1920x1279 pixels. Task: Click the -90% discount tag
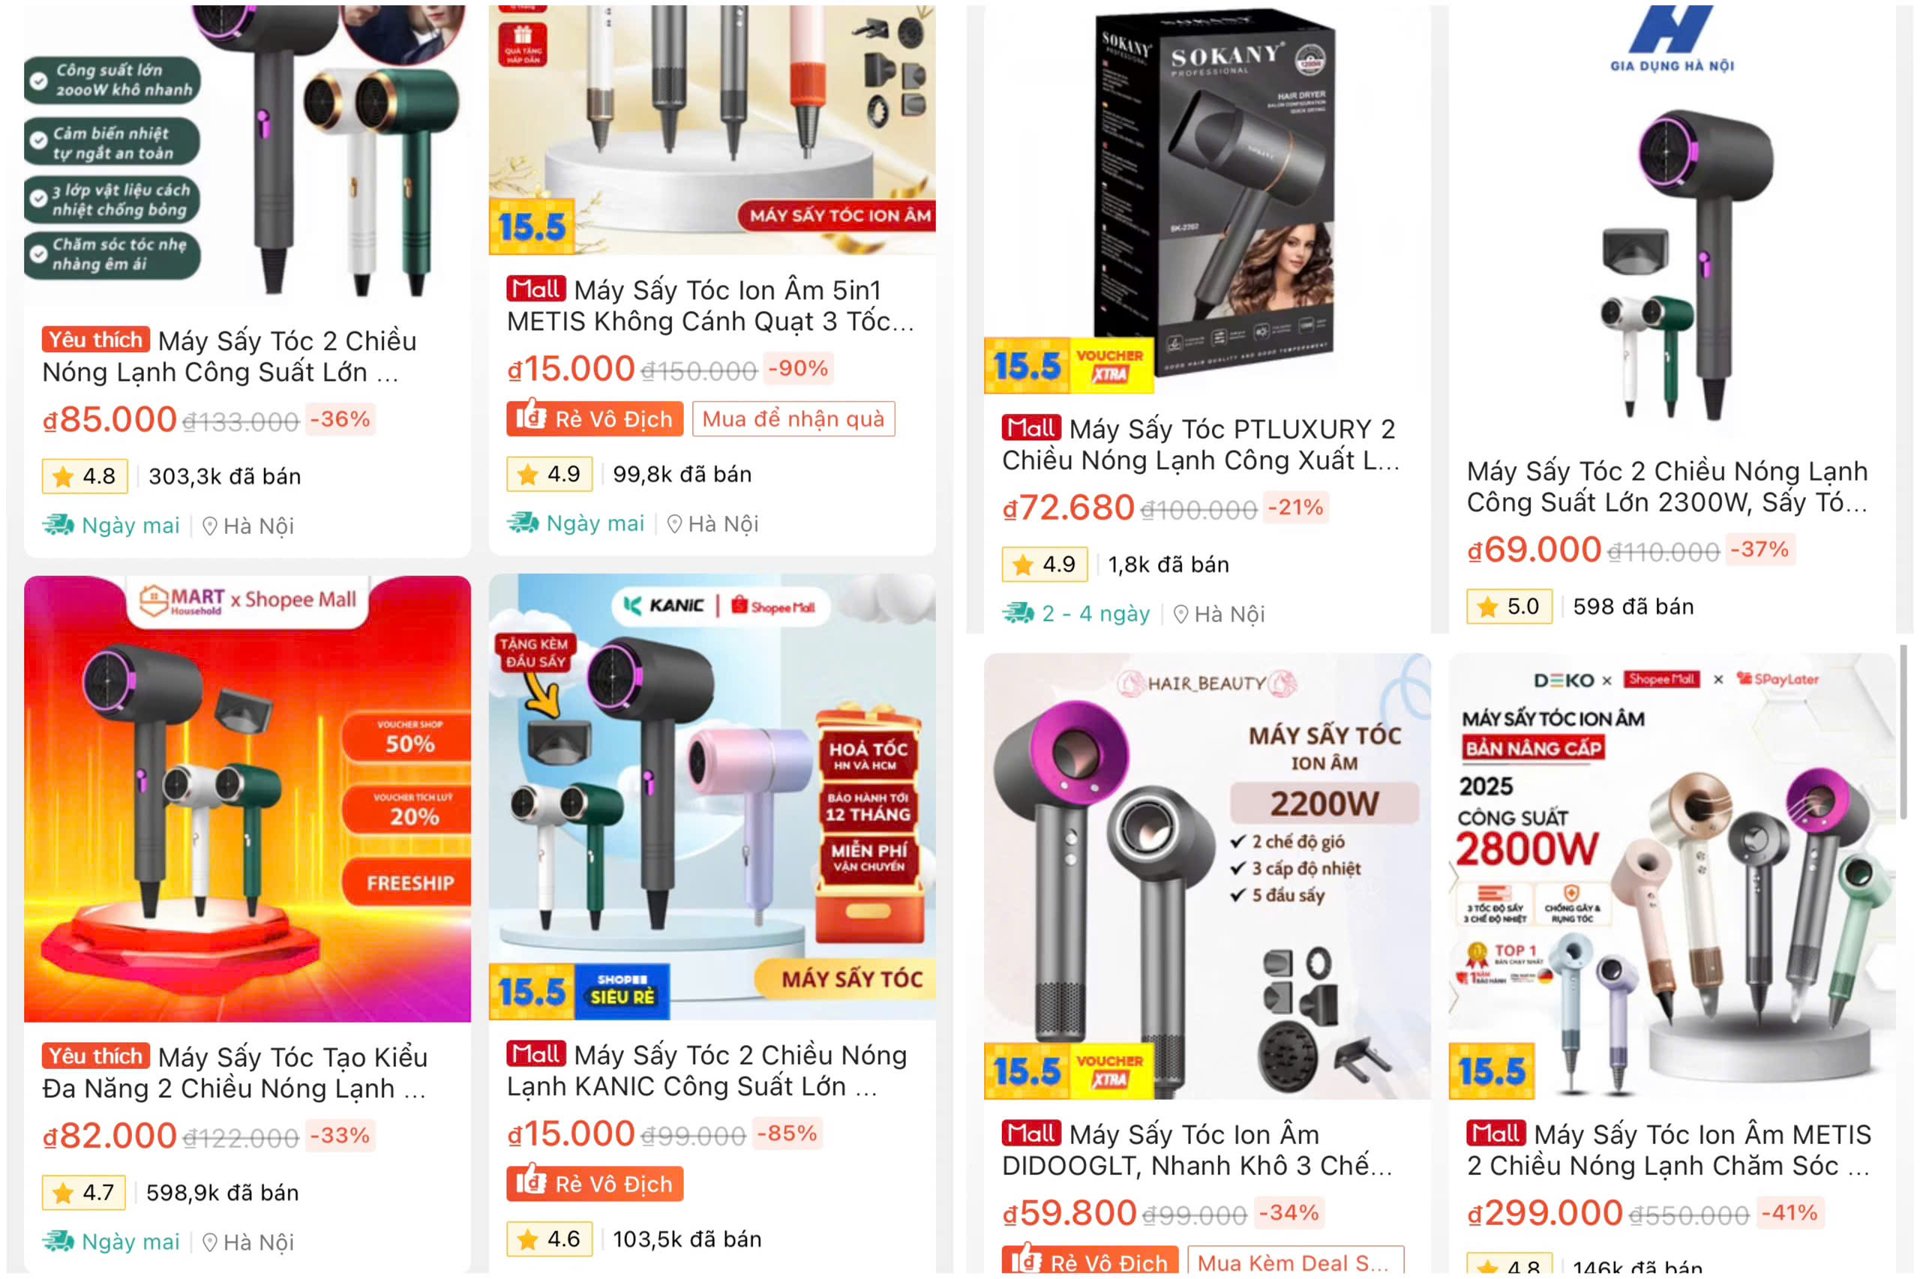tap(798, 369)
